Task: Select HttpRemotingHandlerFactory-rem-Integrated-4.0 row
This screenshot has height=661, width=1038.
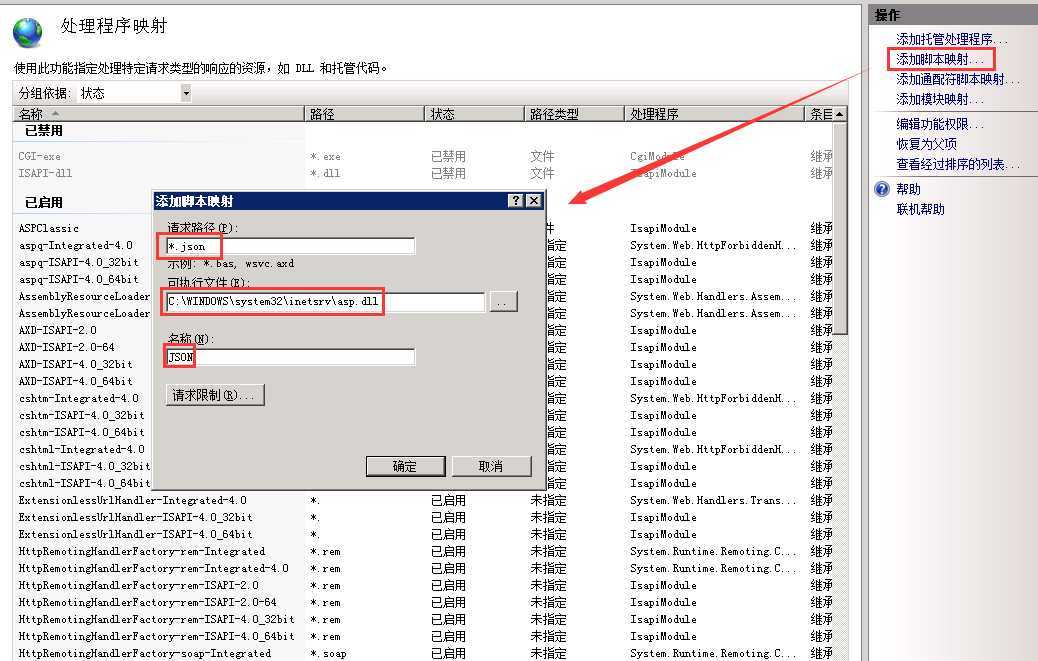Action: tap(424, 568)
